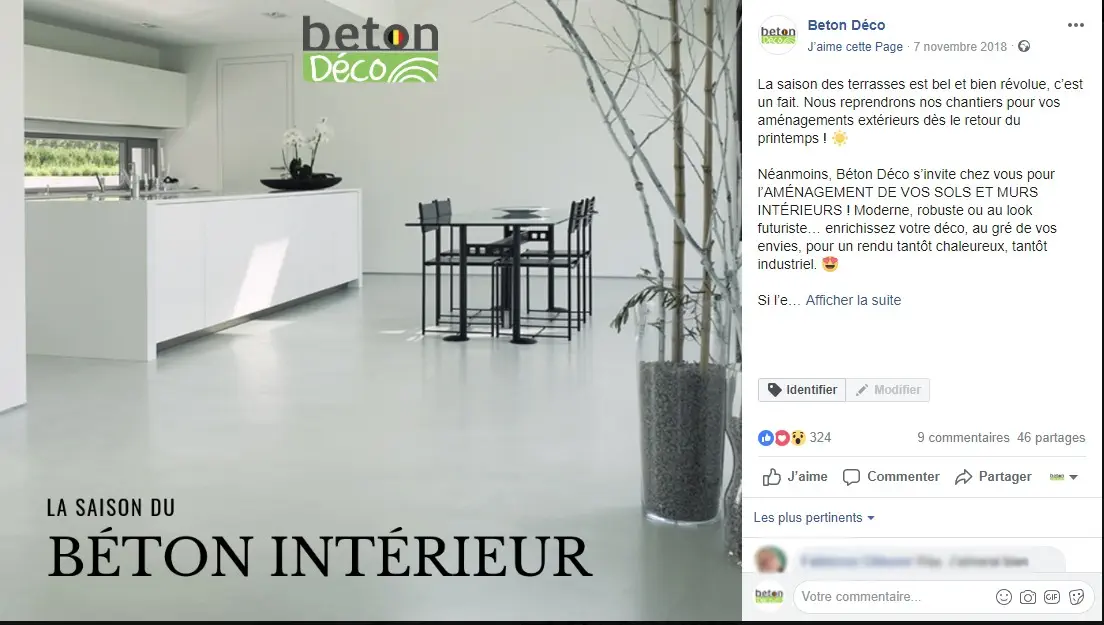Screen dimensions: 1104x625
Task: Click the public globe privacy icon
Action: tap(1024, 46)
